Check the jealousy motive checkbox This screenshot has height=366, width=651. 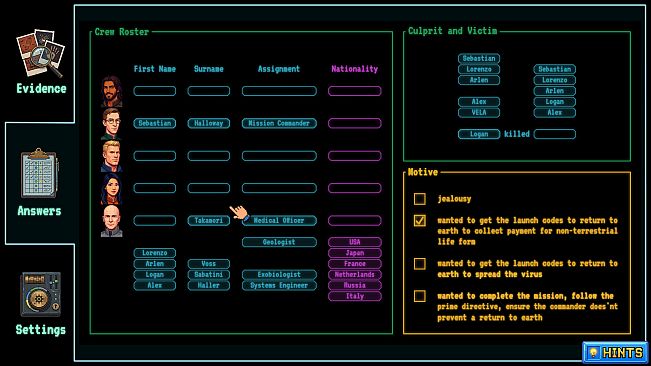420,199
